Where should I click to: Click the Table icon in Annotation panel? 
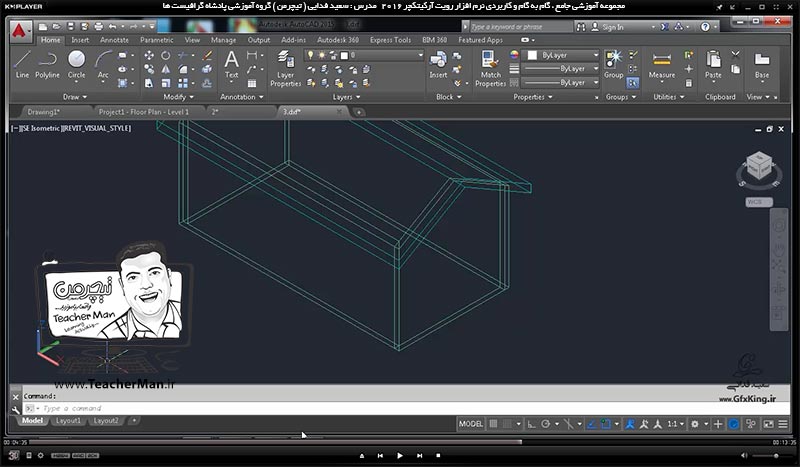tap(252, 83)
